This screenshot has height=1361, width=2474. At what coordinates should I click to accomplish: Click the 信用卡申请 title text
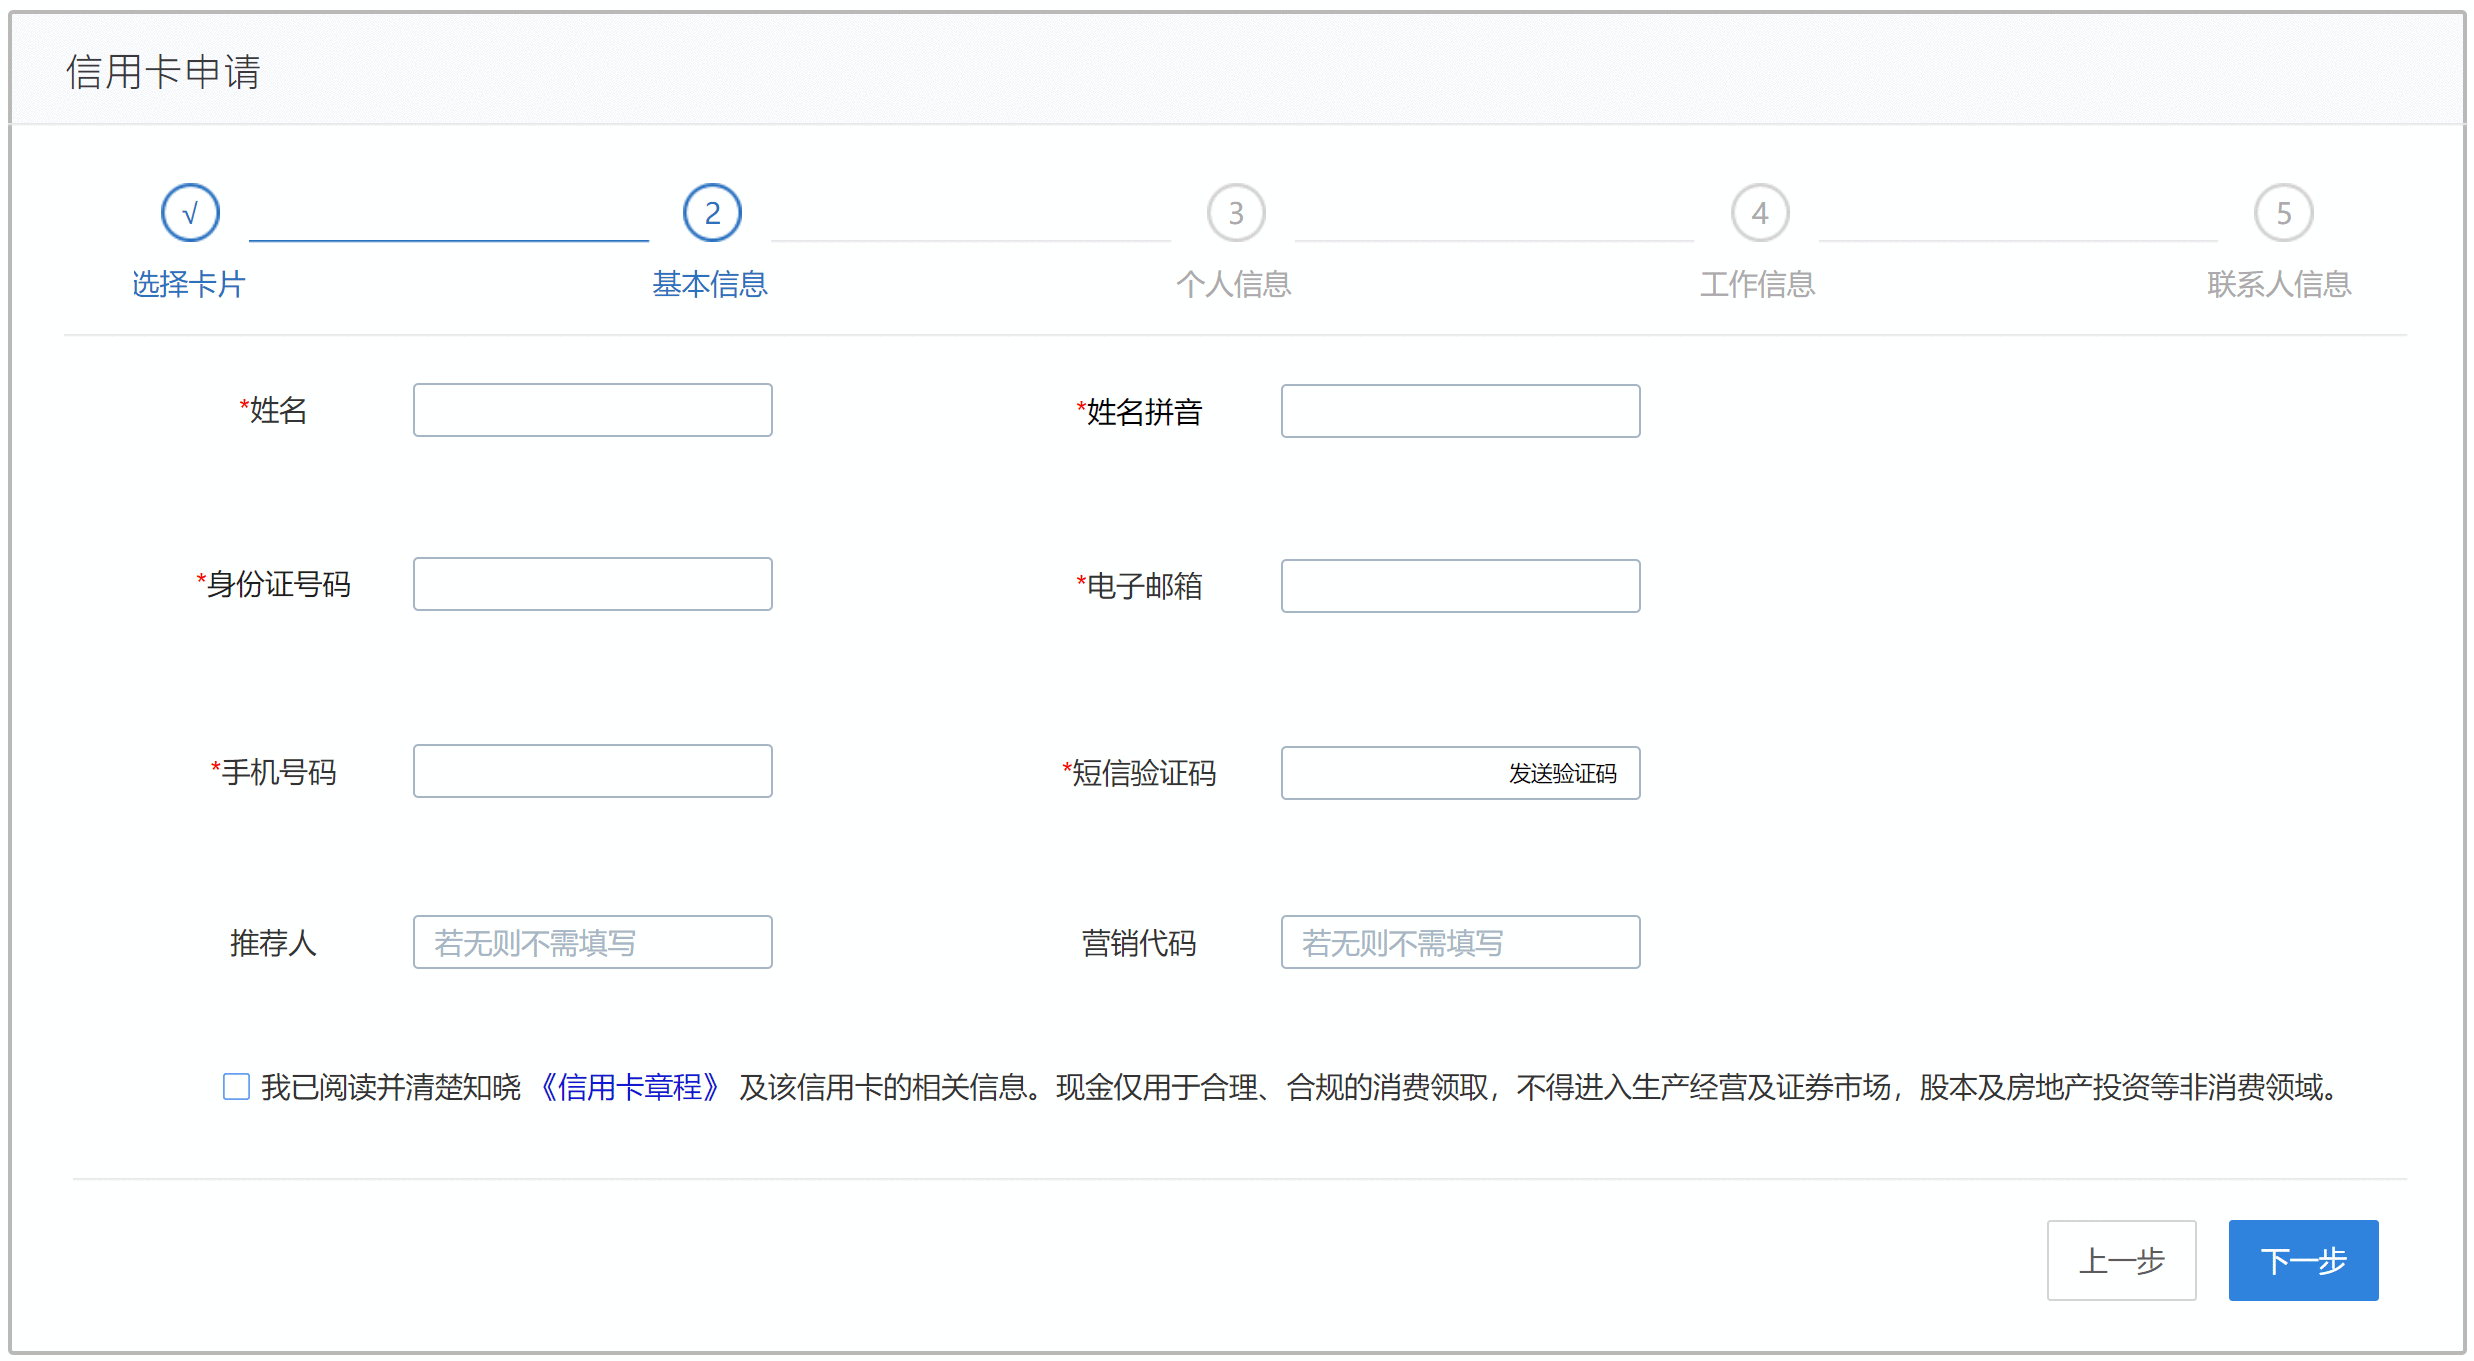coord(163,72)
